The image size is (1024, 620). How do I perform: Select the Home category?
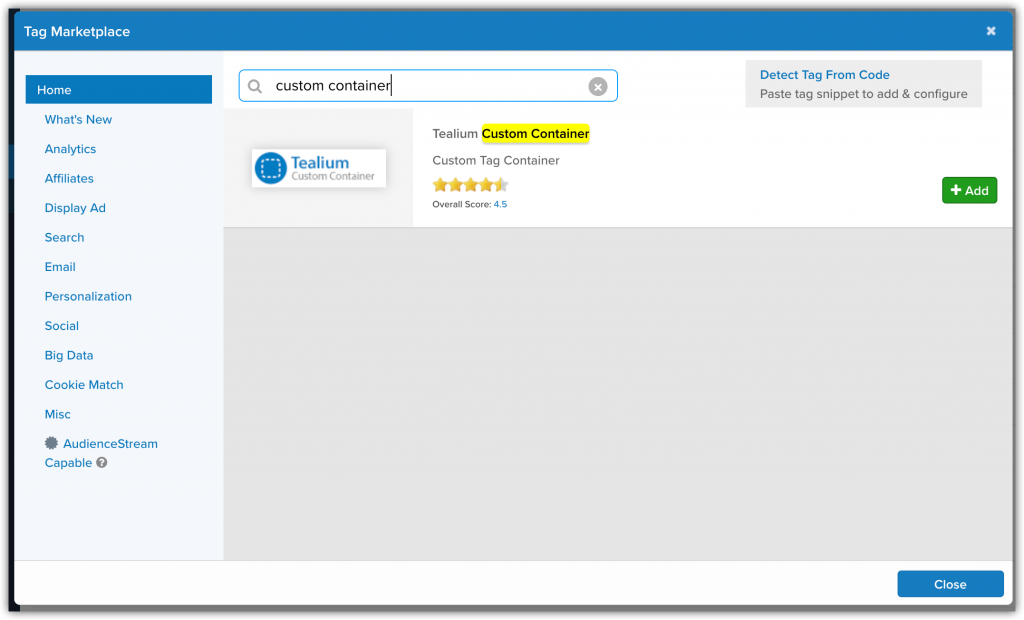tap(119, 90)
